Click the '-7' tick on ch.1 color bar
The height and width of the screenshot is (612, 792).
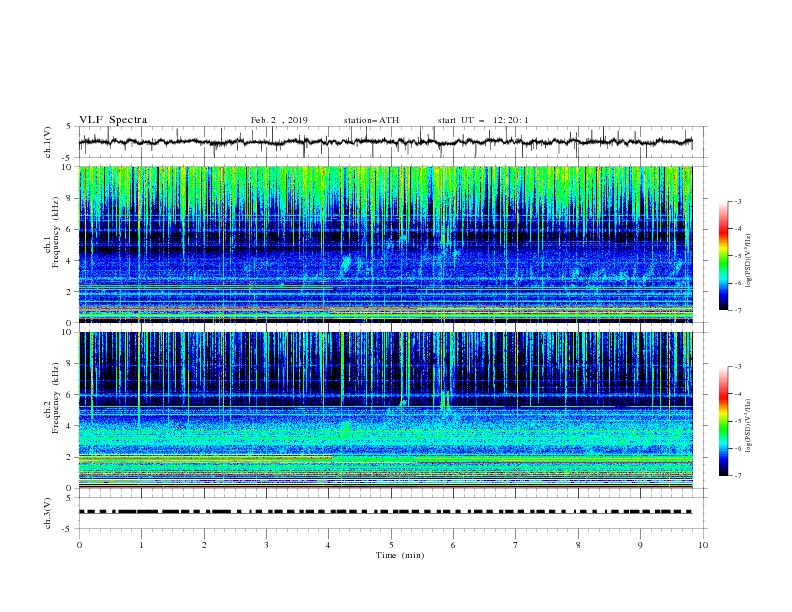(738, 310)
